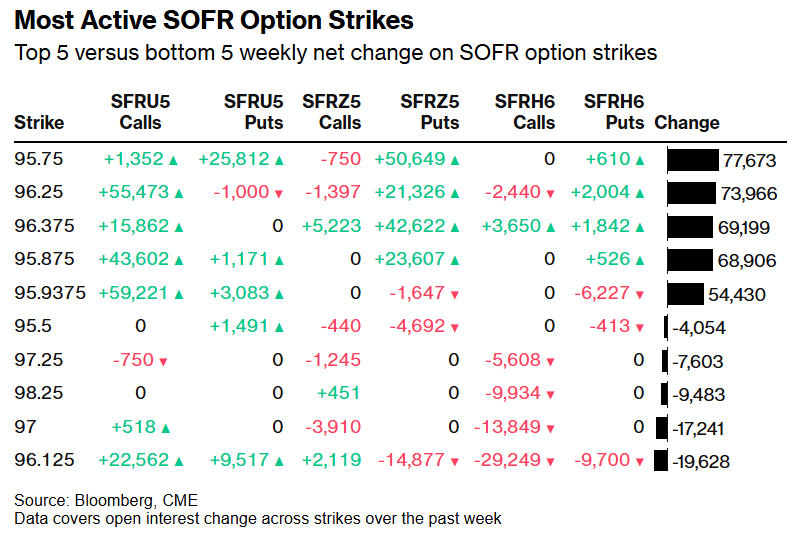
Task: Click the up arrow beside +3,650
Action: [x=550, y=227]
